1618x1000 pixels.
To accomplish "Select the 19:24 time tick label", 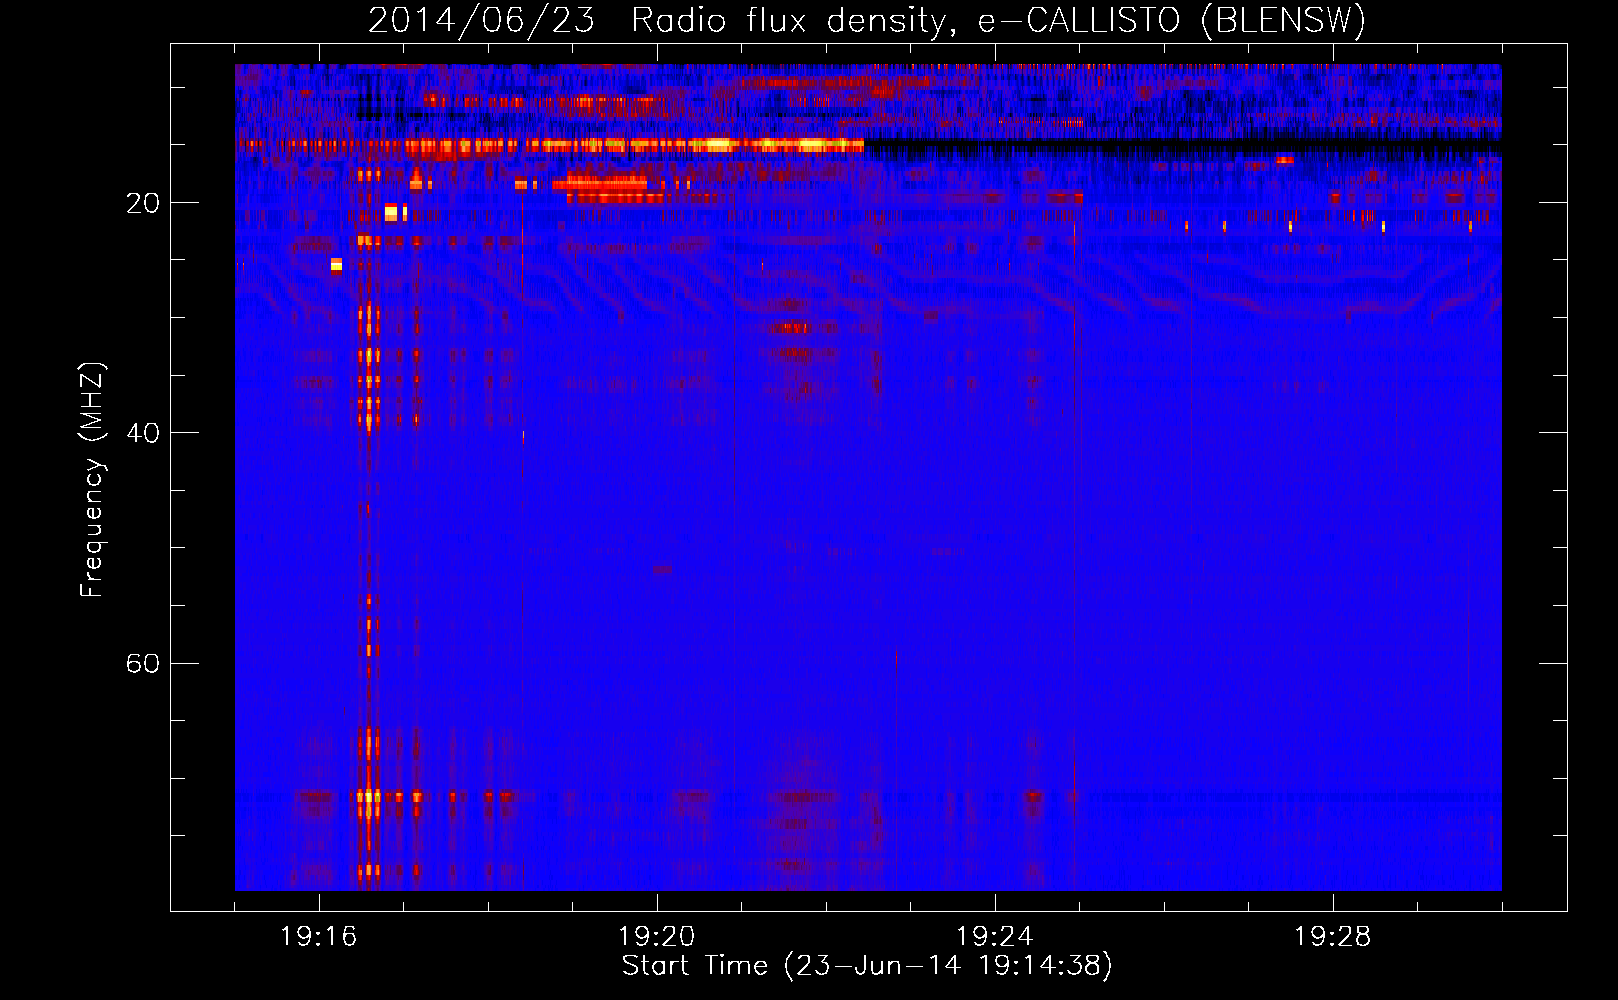I will pyautogui.click(x=995, y=936).
